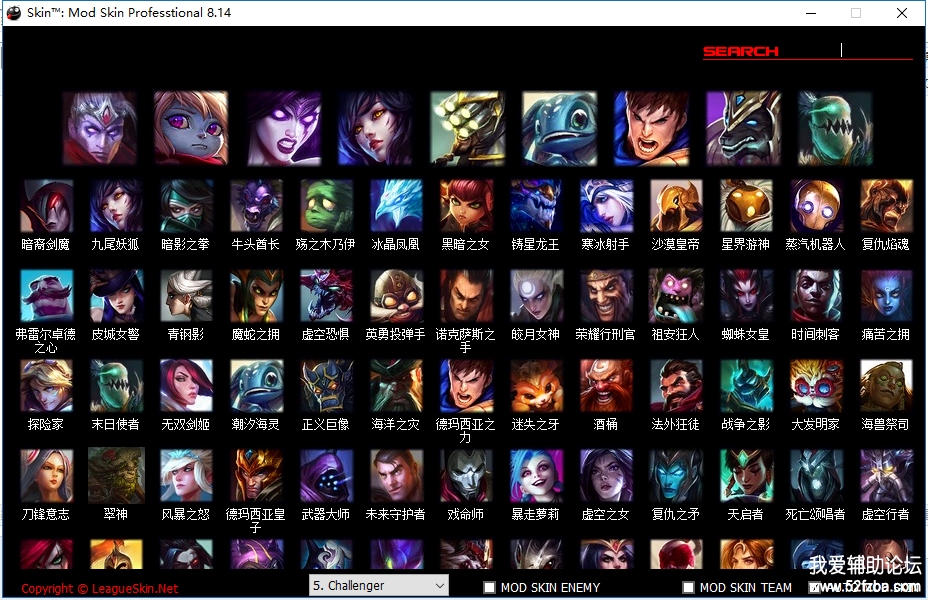The image size is (928, 600).
Task: Select the 青钢影 champion icon
Action: [186, 296]
